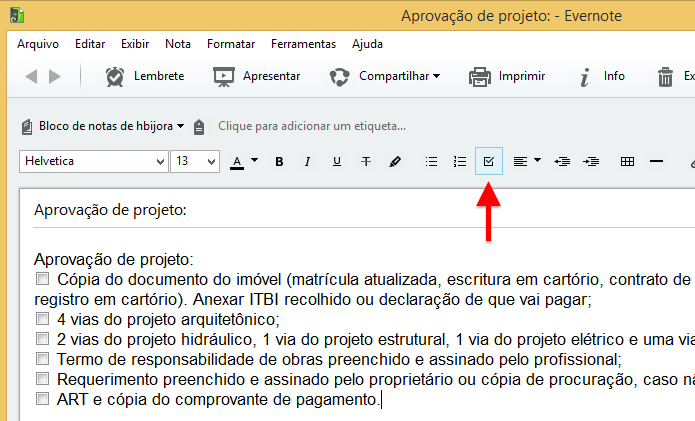Open the Arquivo menu
This screenshot has height=421, width=695.
[x=38, y=44]
